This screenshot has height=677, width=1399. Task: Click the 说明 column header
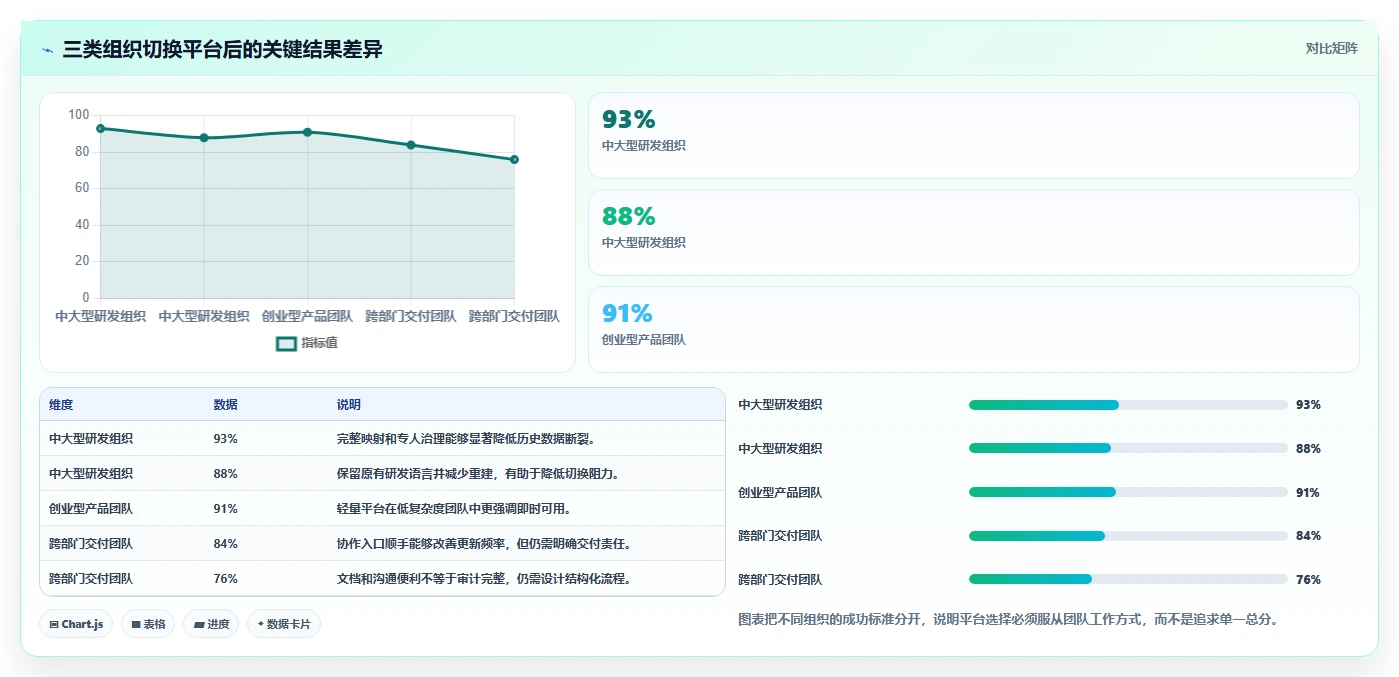tap(349, 405)
